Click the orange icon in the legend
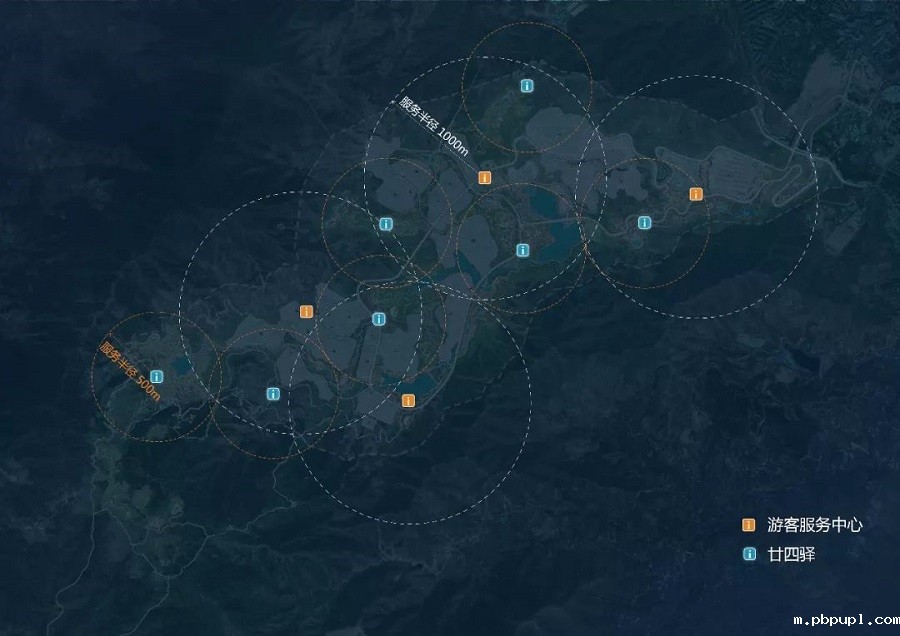900x636 pixels. pos(749,525)
